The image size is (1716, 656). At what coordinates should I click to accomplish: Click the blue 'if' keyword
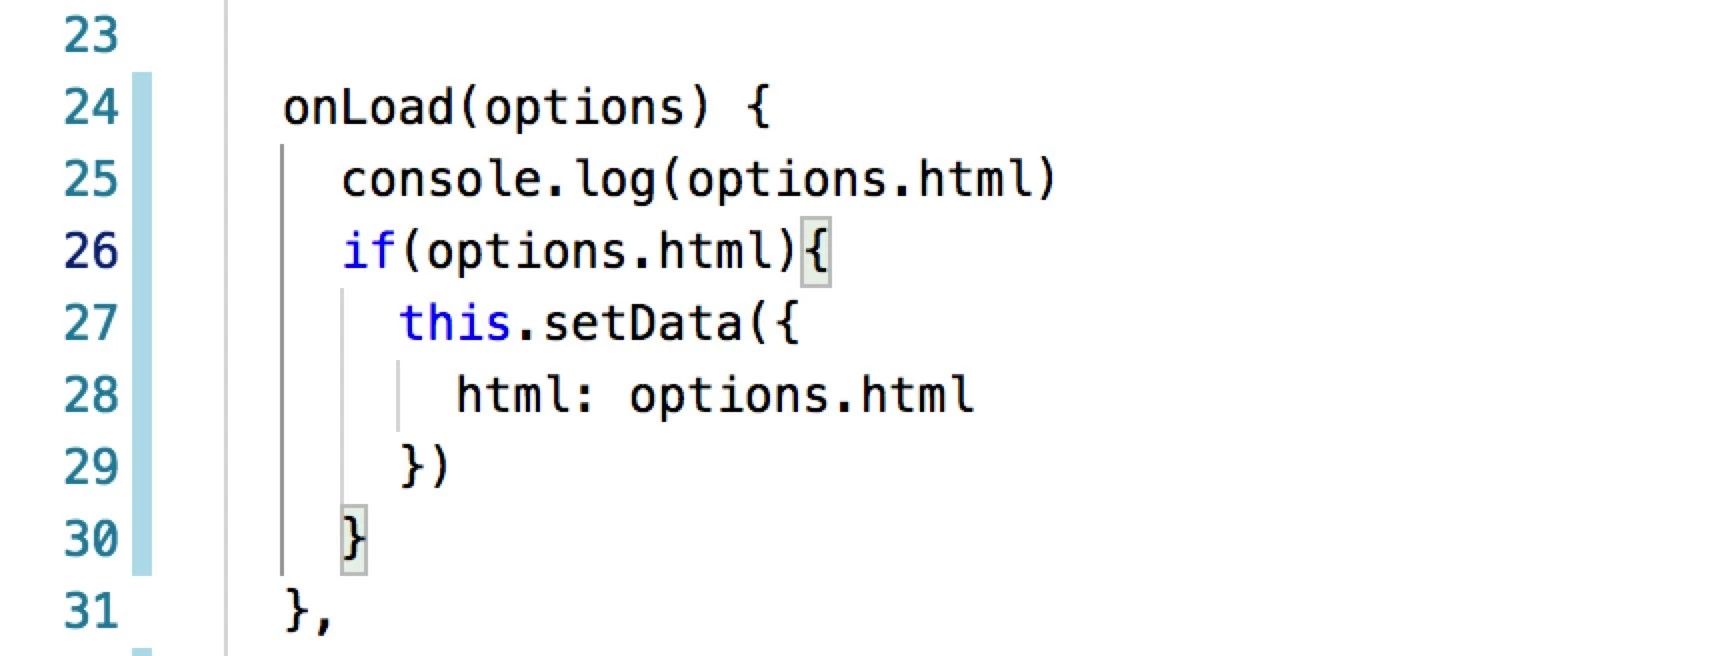[369, 250]
